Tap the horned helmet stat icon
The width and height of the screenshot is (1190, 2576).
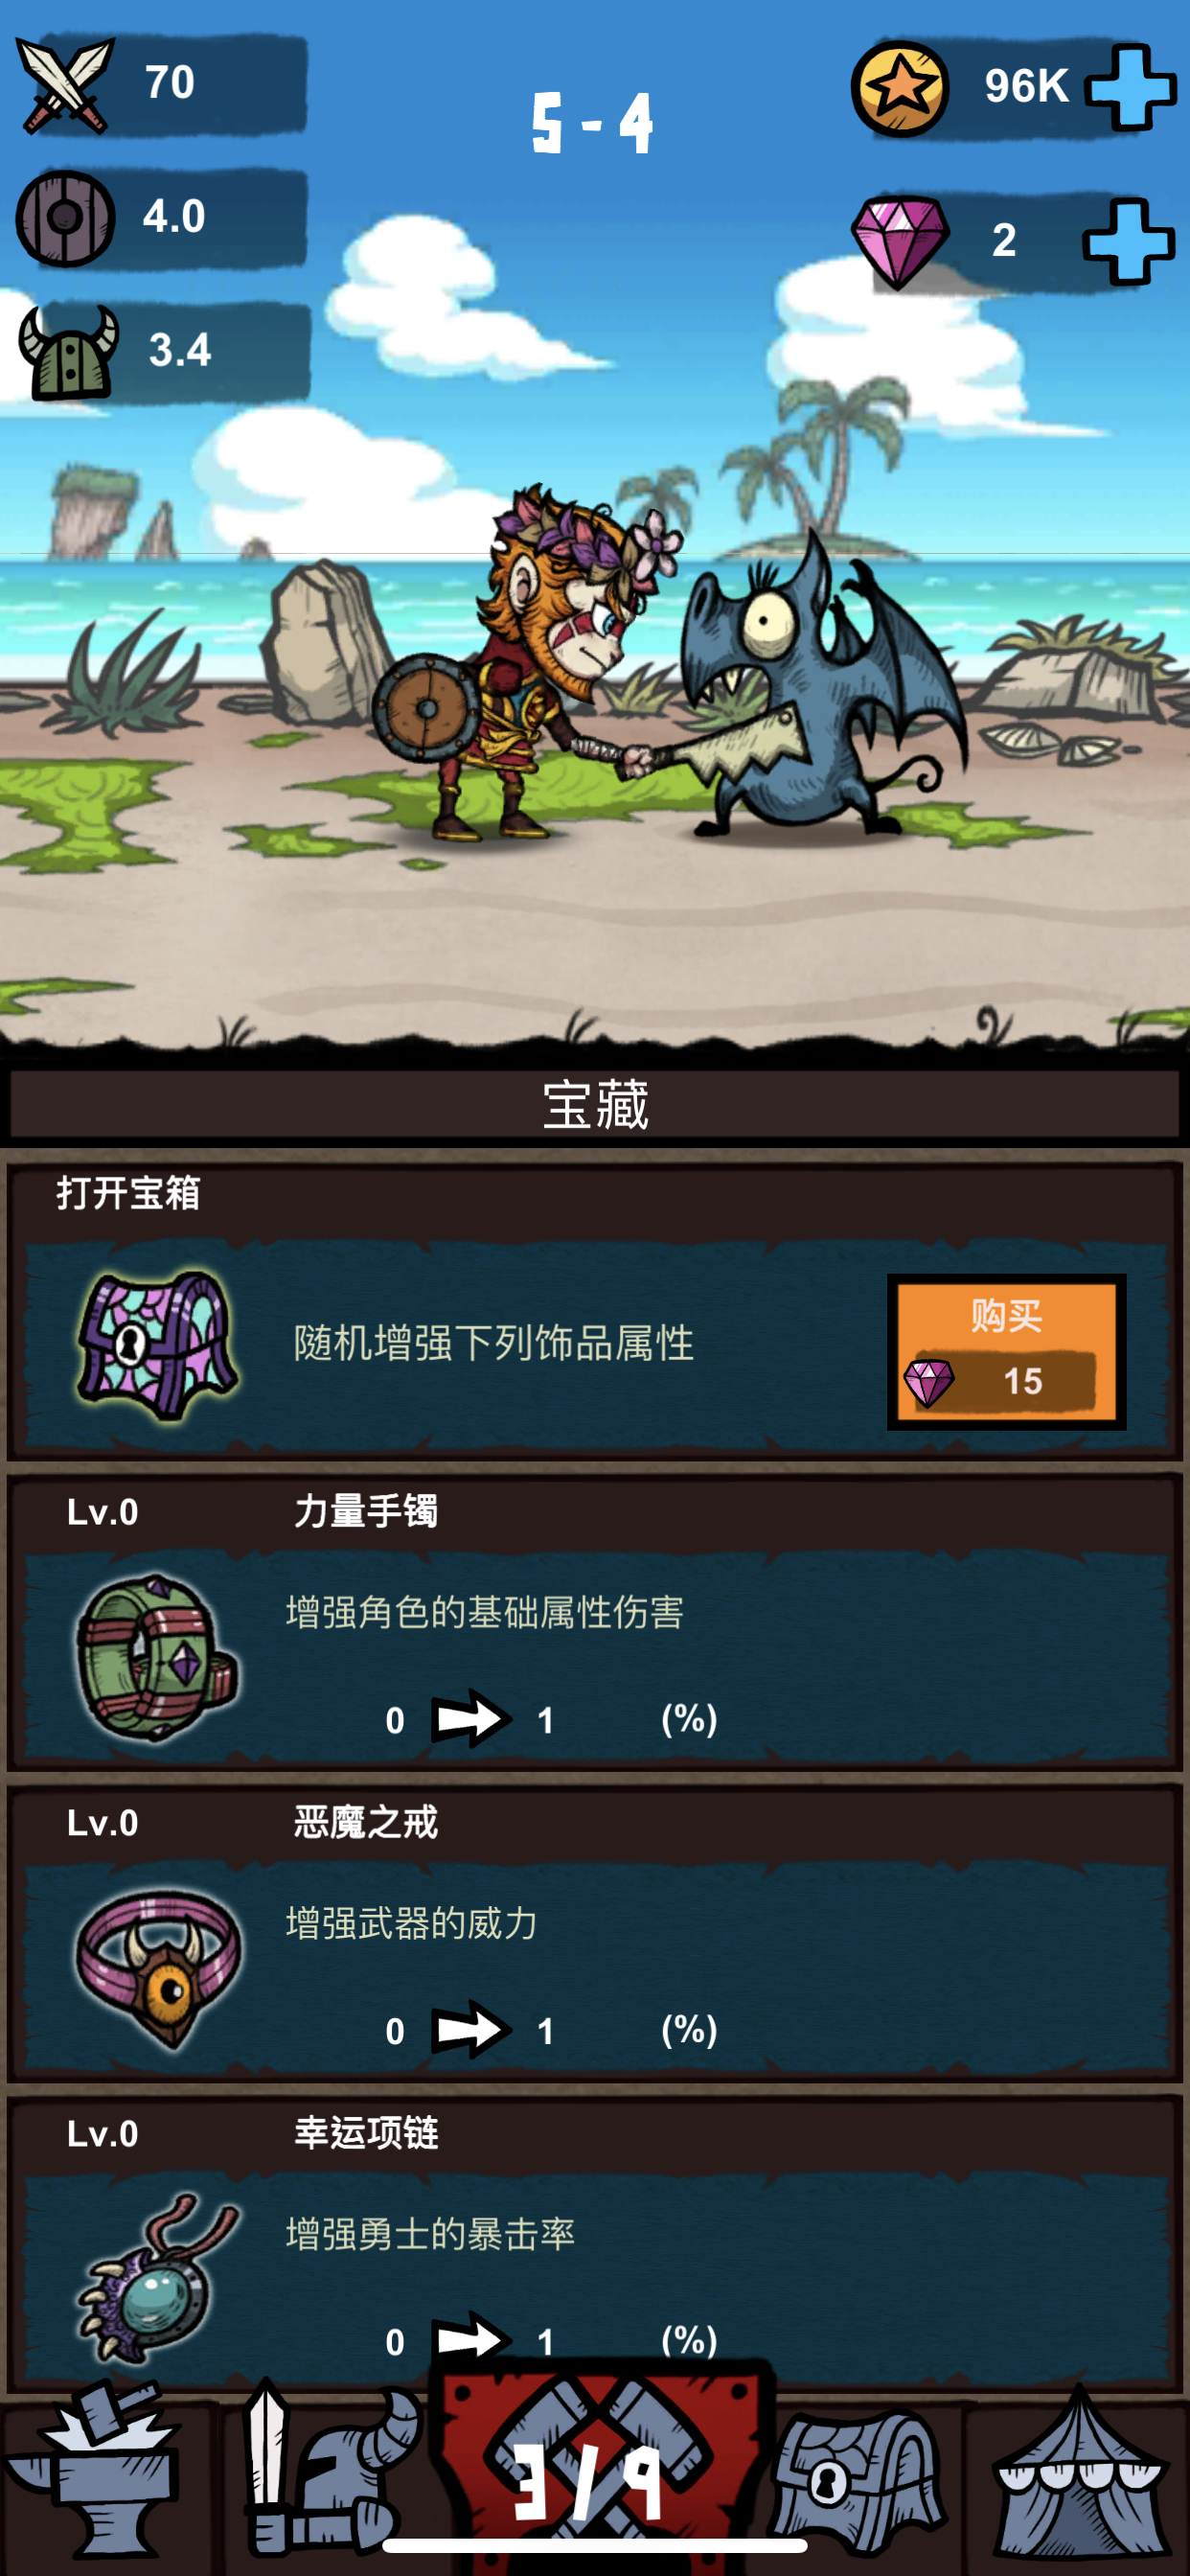coord(68,352)
